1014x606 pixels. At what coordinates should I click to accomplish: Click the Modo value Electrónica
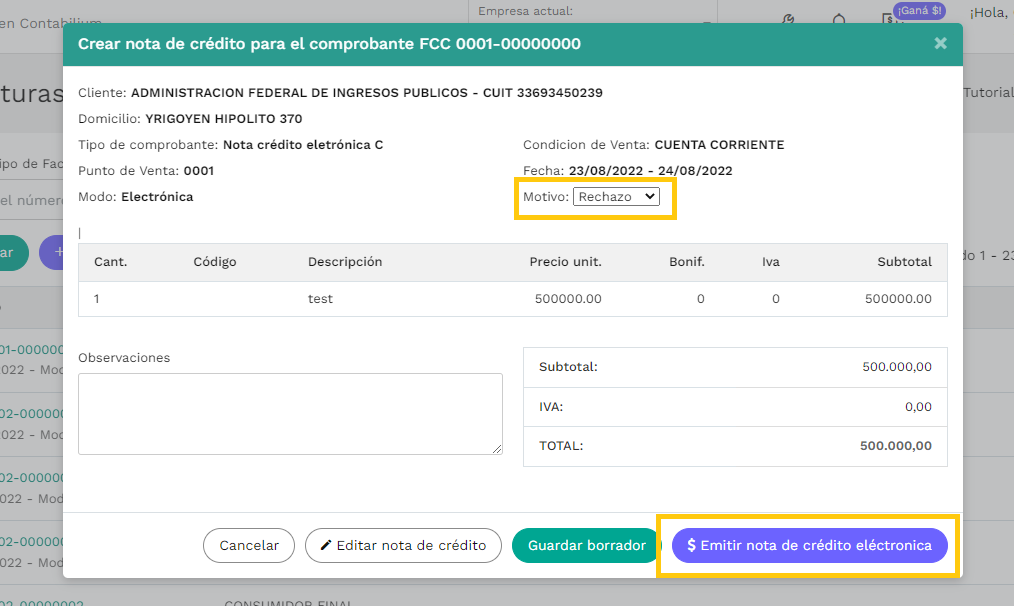tap(157, 197)
